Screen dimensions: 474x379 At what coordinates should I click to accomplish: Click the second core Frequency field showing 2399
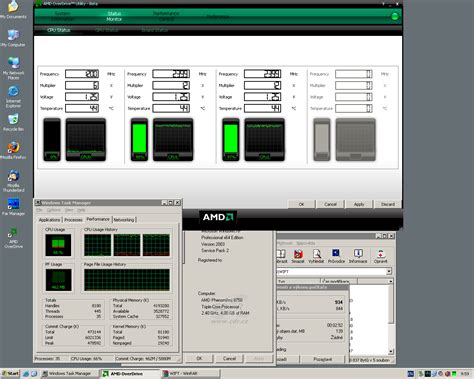[x=171, y=74]
